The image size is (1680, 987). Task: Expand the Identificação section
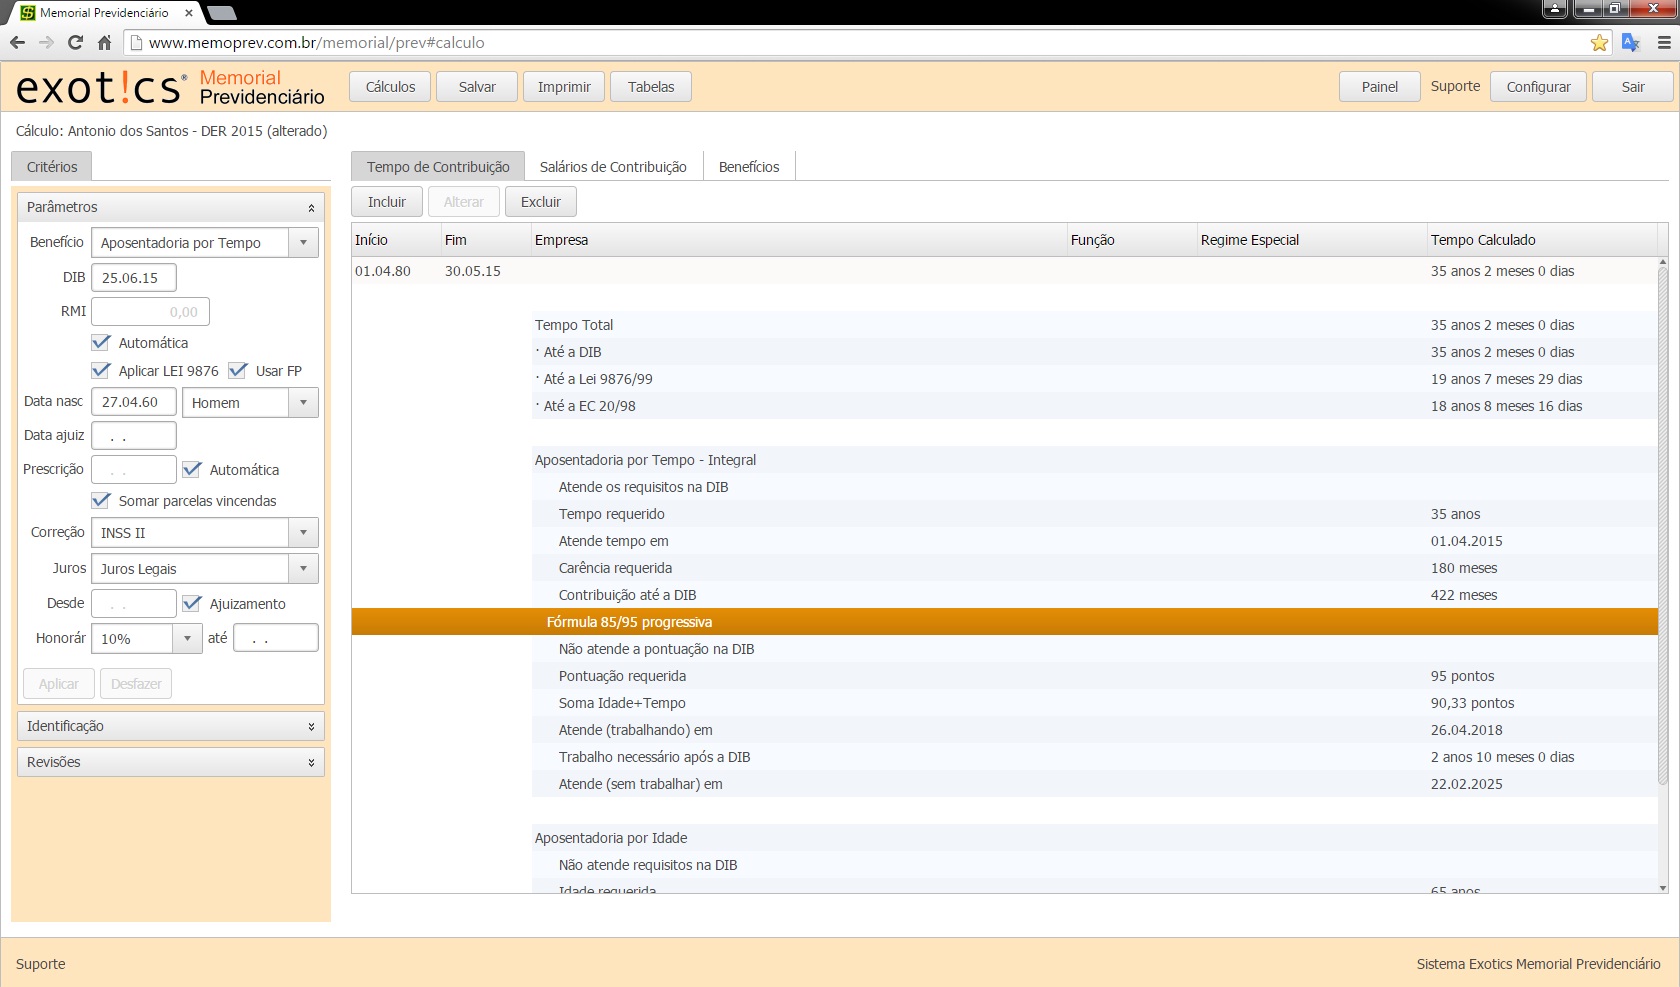tap(311, 727)
